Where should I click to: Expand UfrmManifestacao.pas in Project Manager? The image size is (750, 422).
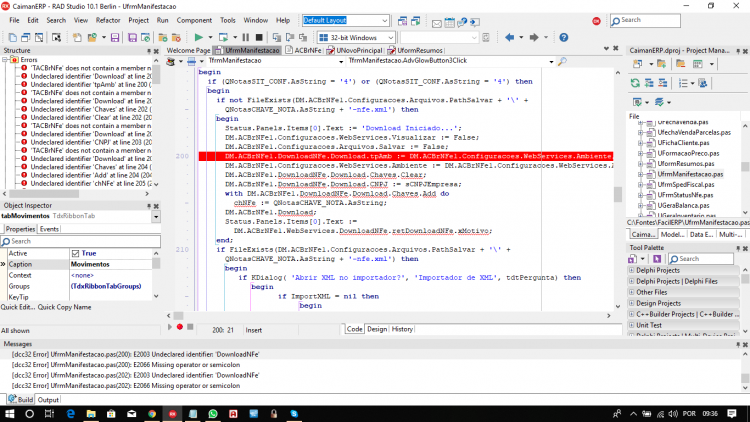click(640, 174)
